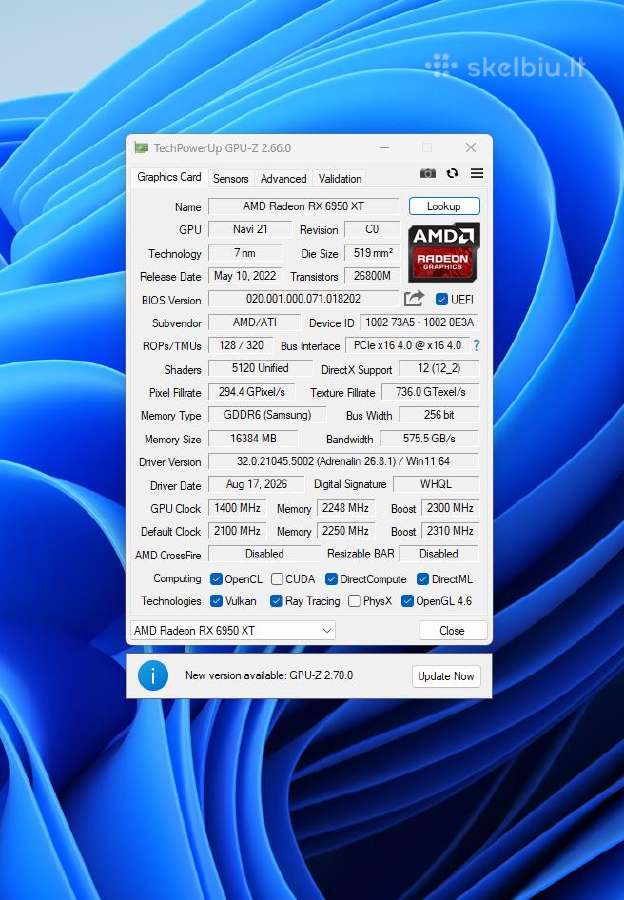This screenshot has width=624, height=900.
Task: Click the Device ID value 1002 73A5
Action: tap(419, 322)
